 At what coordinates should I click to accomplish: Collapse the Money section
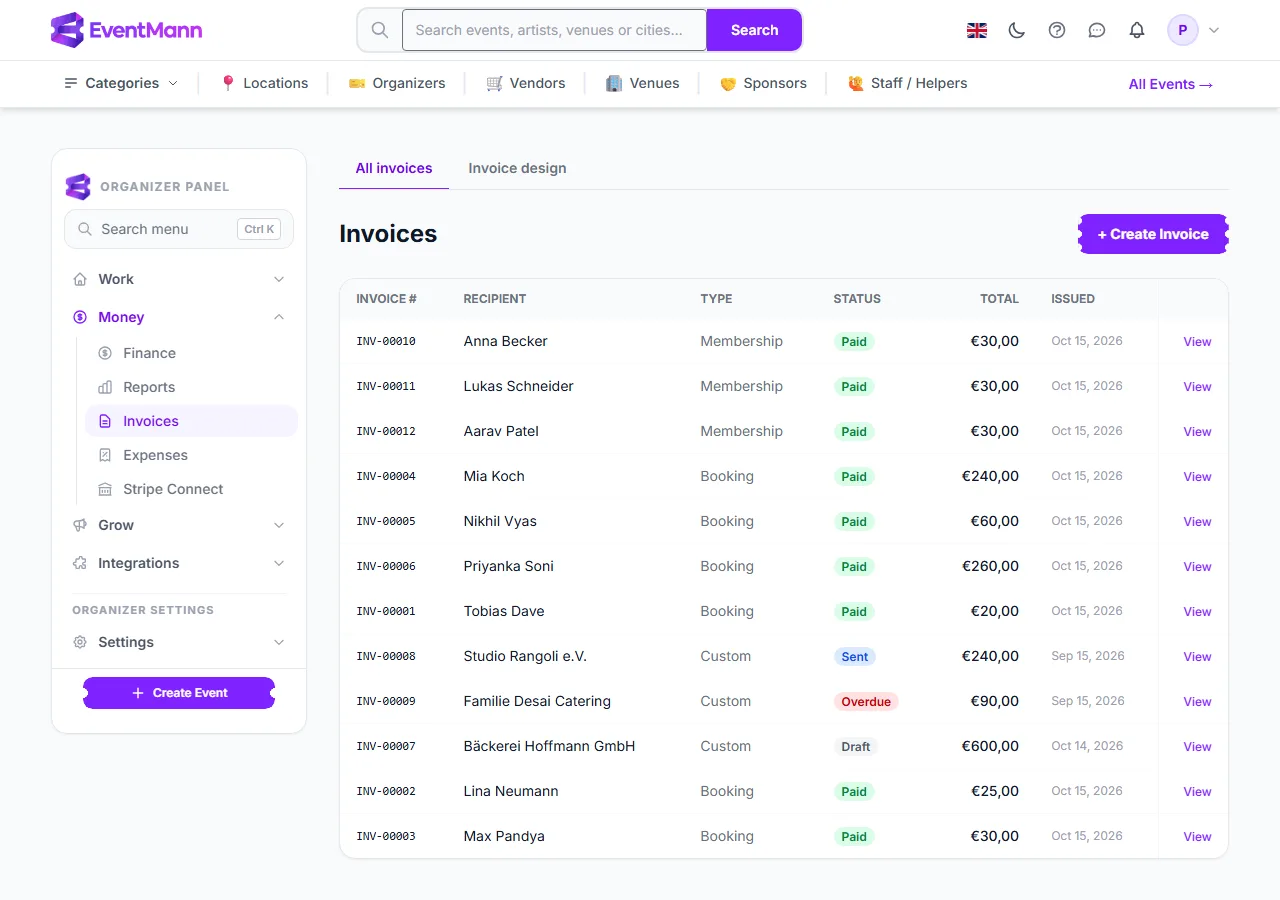click(179, 317)
